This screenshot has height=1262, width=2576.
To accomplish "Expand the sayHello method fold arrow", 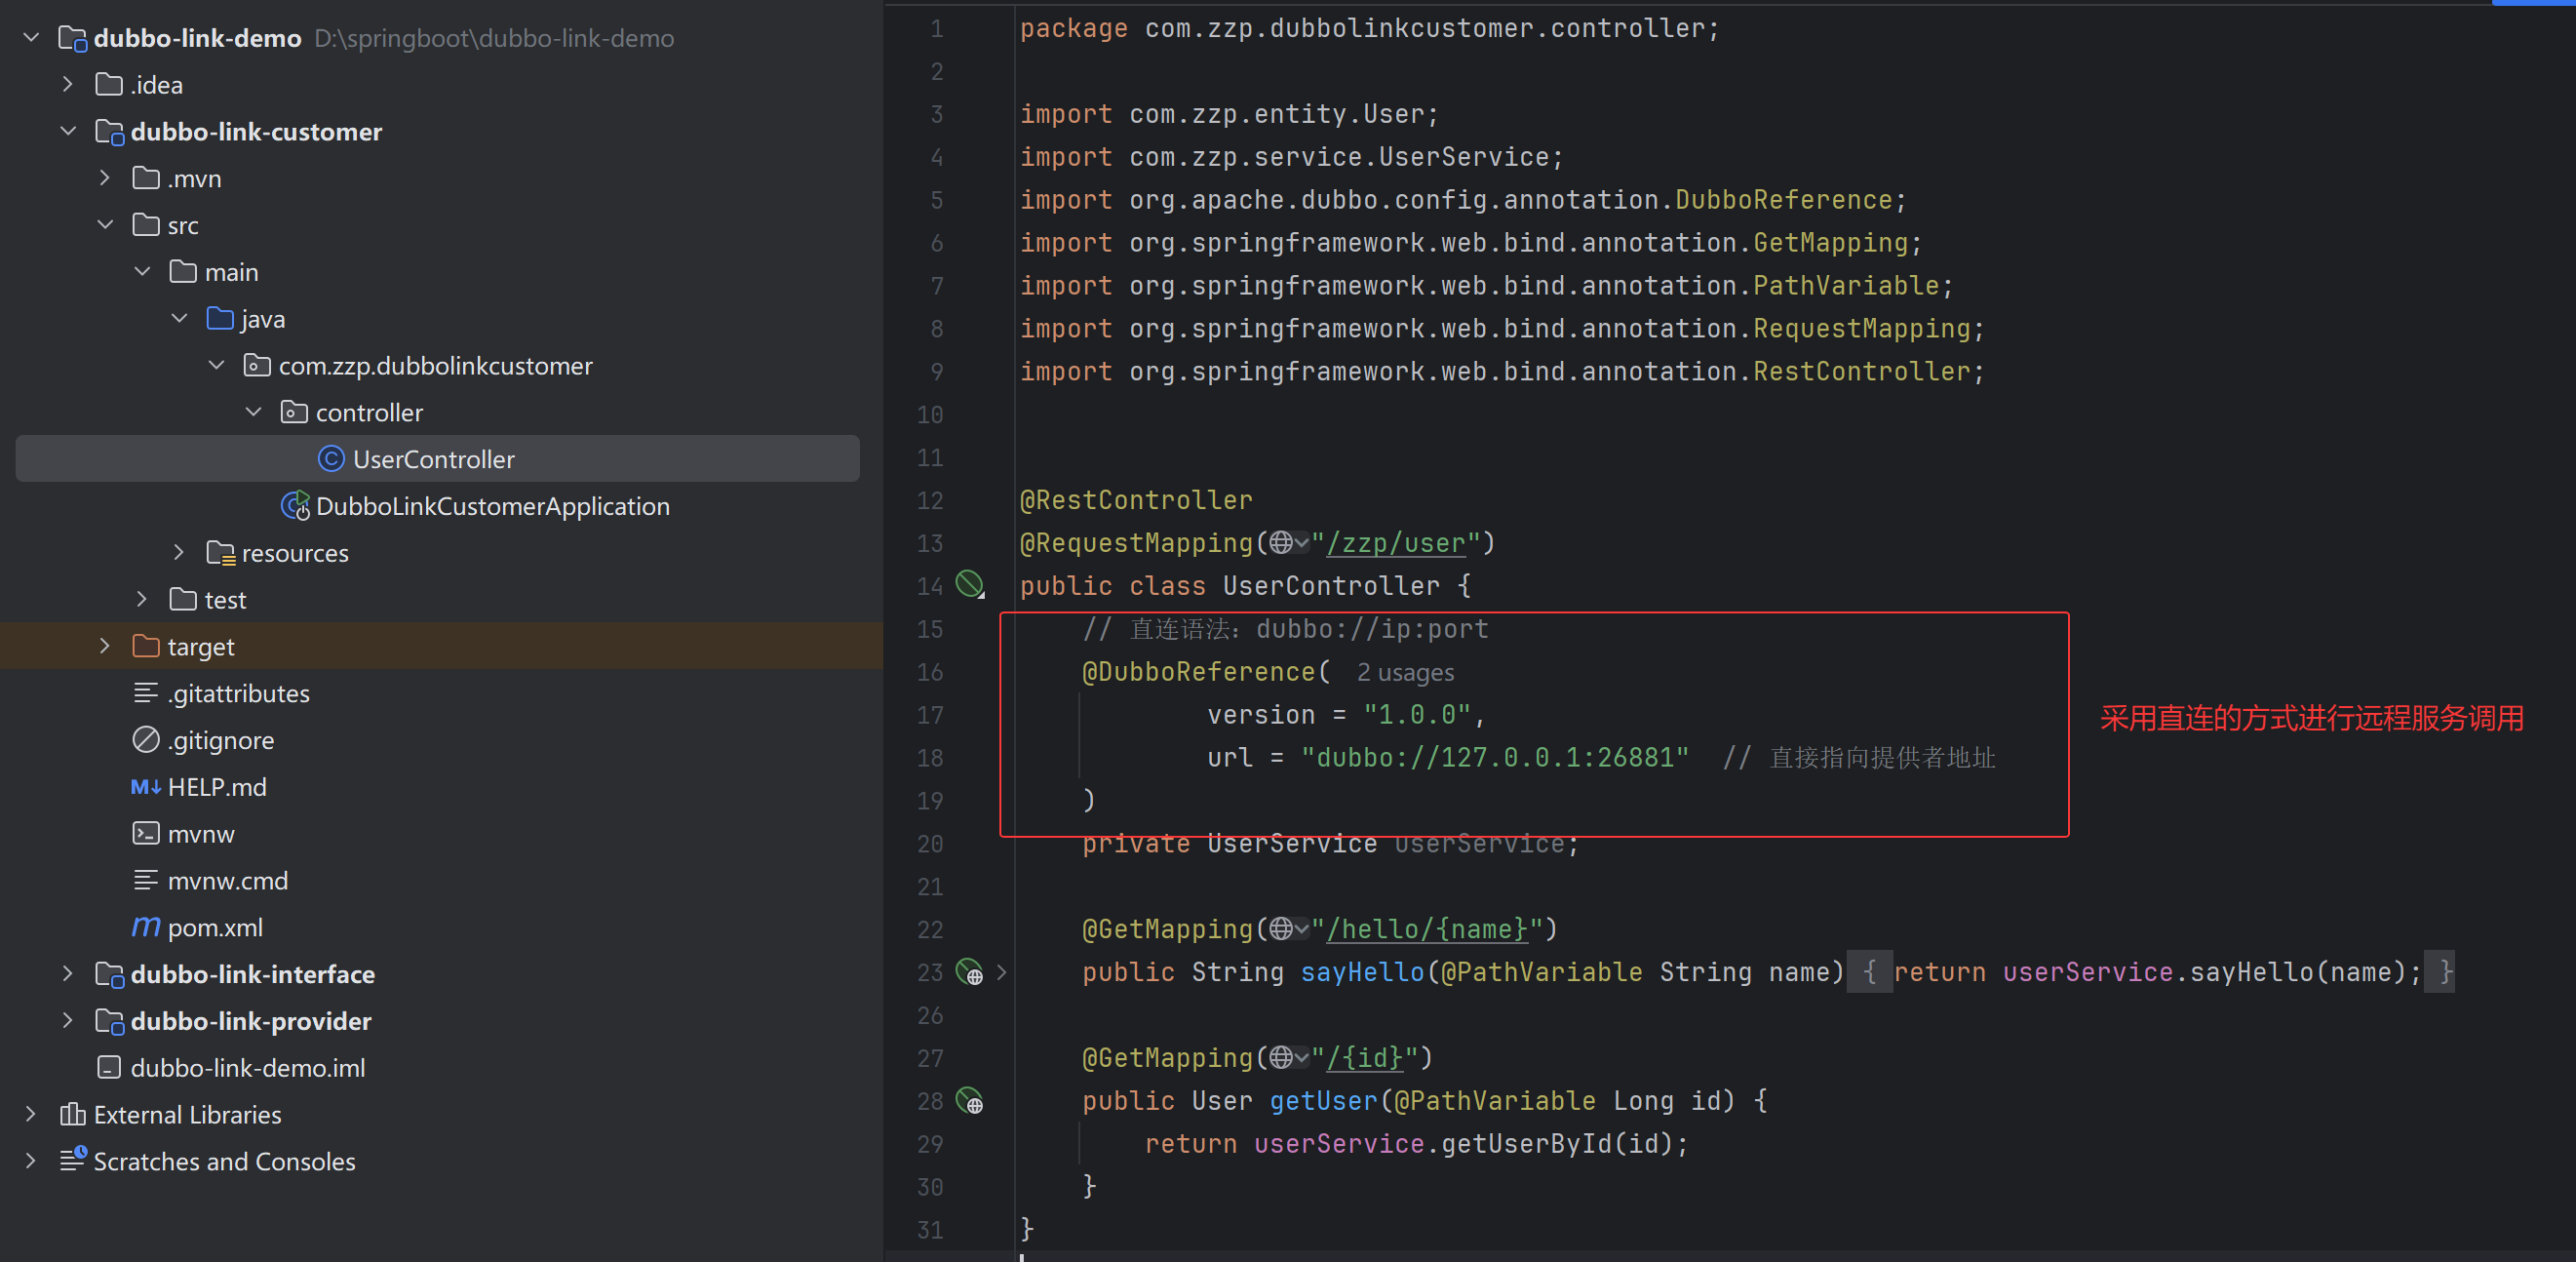I will click(x=1001, y=971).
